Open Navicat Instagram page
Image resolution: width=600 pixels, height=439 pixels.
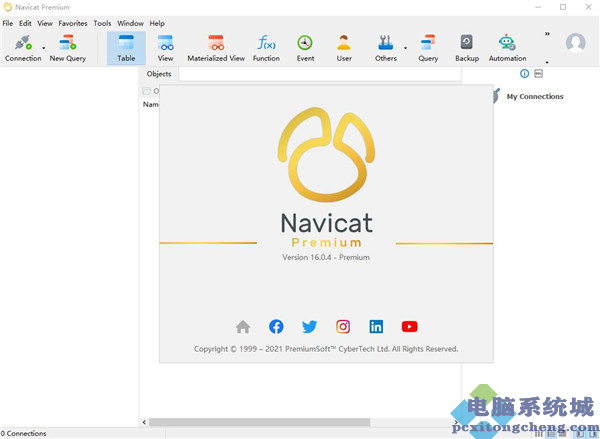[343, 327]
